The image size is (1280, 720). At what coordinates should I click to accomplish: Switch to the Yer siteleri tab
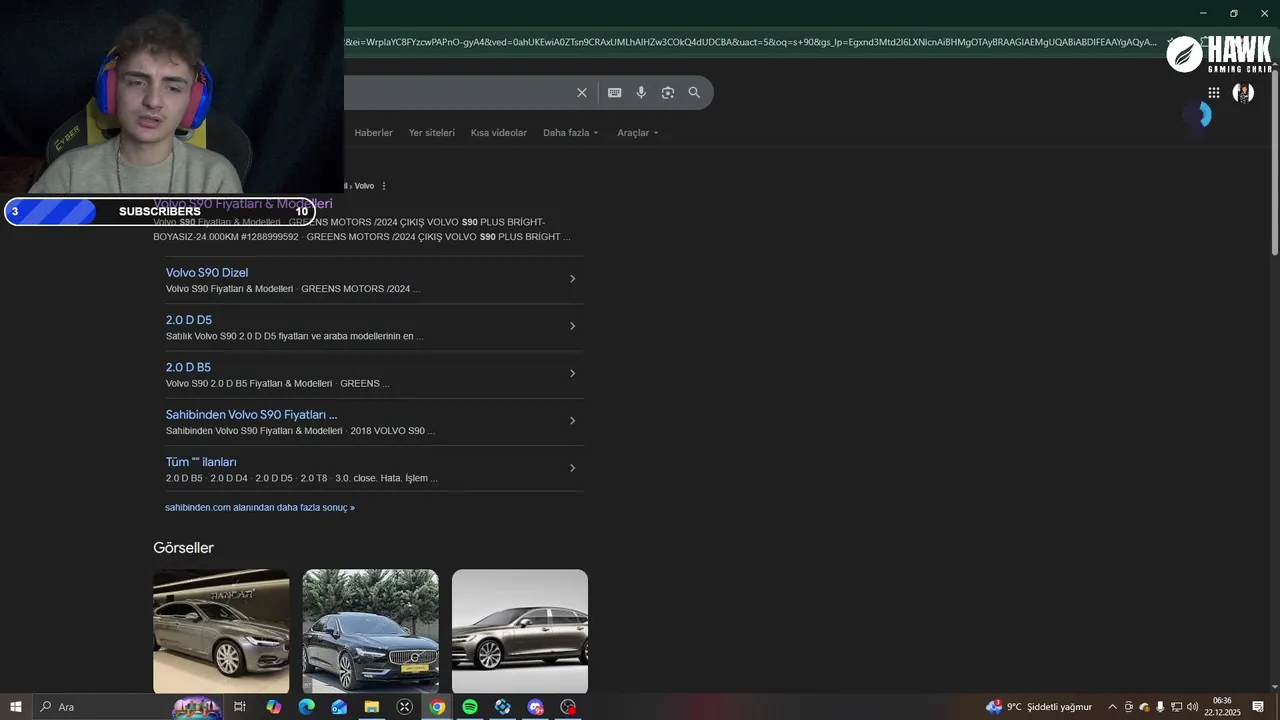coord(432,133)
